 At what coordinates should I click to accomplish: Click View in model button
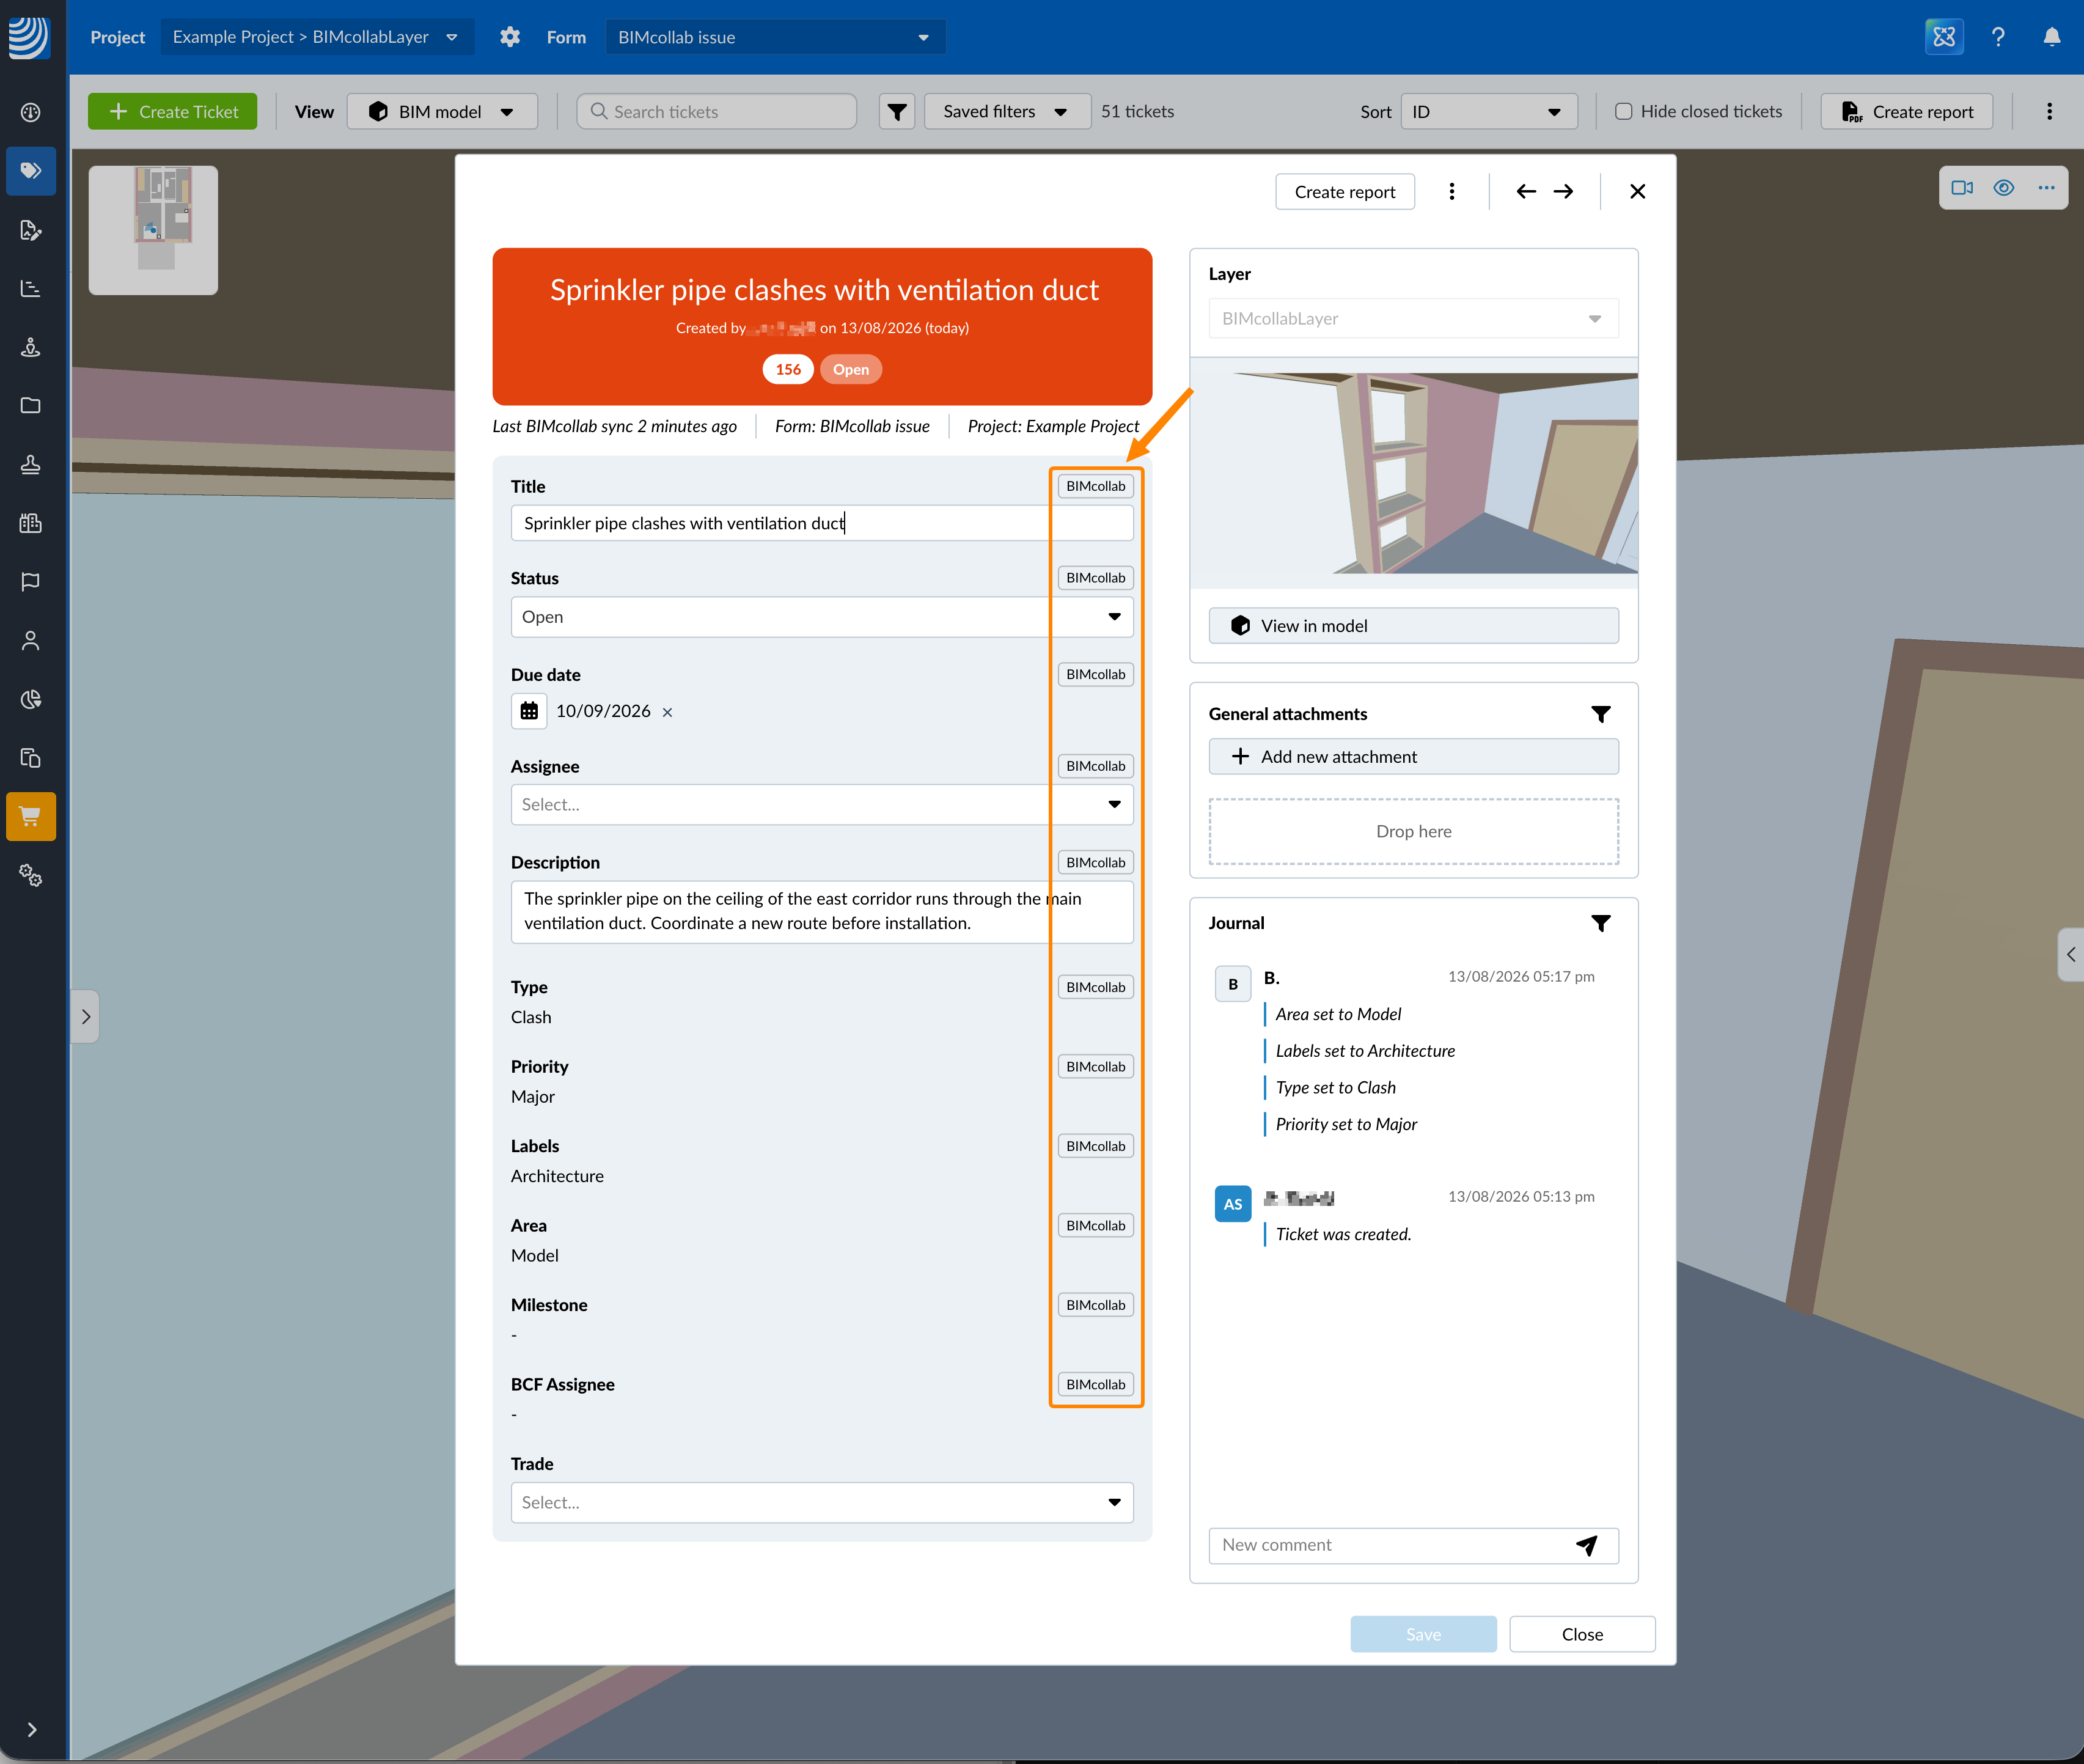click(x=1413, y=626)
